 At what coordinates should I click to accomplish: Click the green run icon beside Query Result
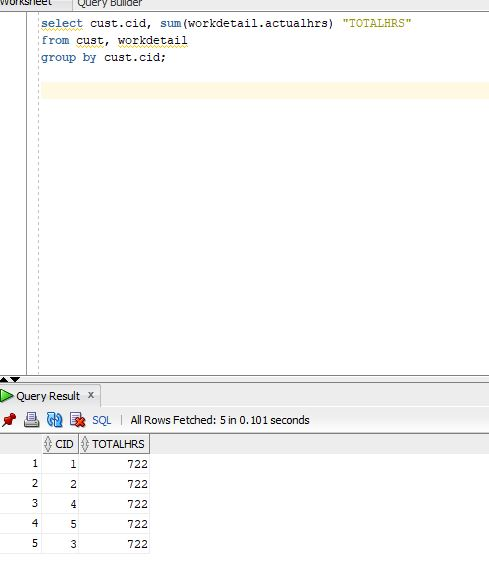click(7, 396)
